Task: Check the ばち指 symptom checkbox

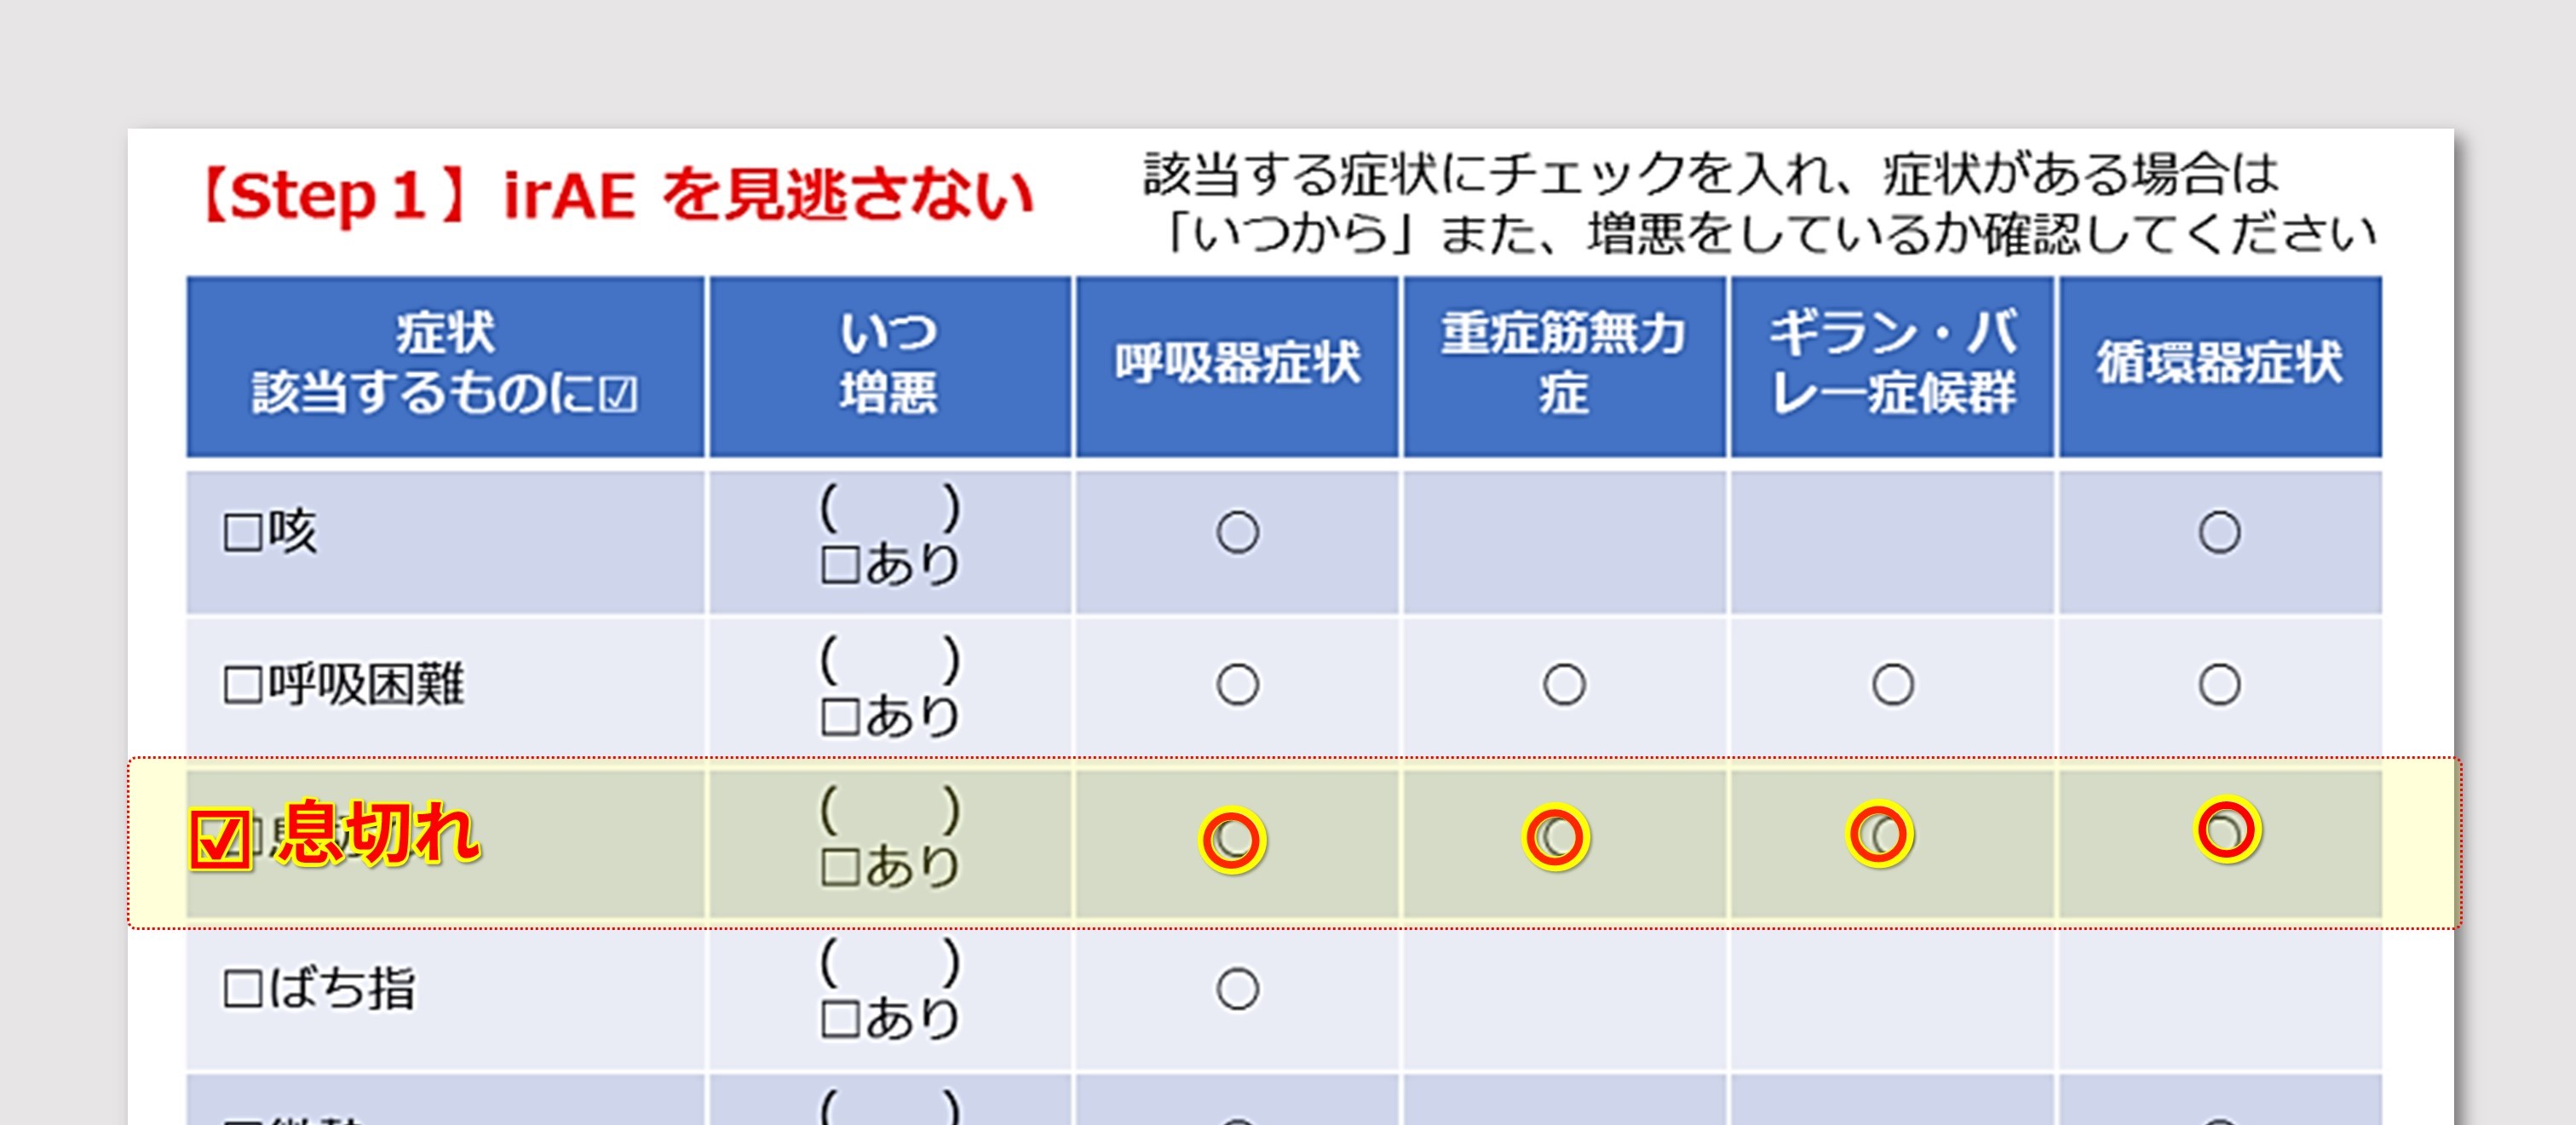Action: click(x=242, y=990)
